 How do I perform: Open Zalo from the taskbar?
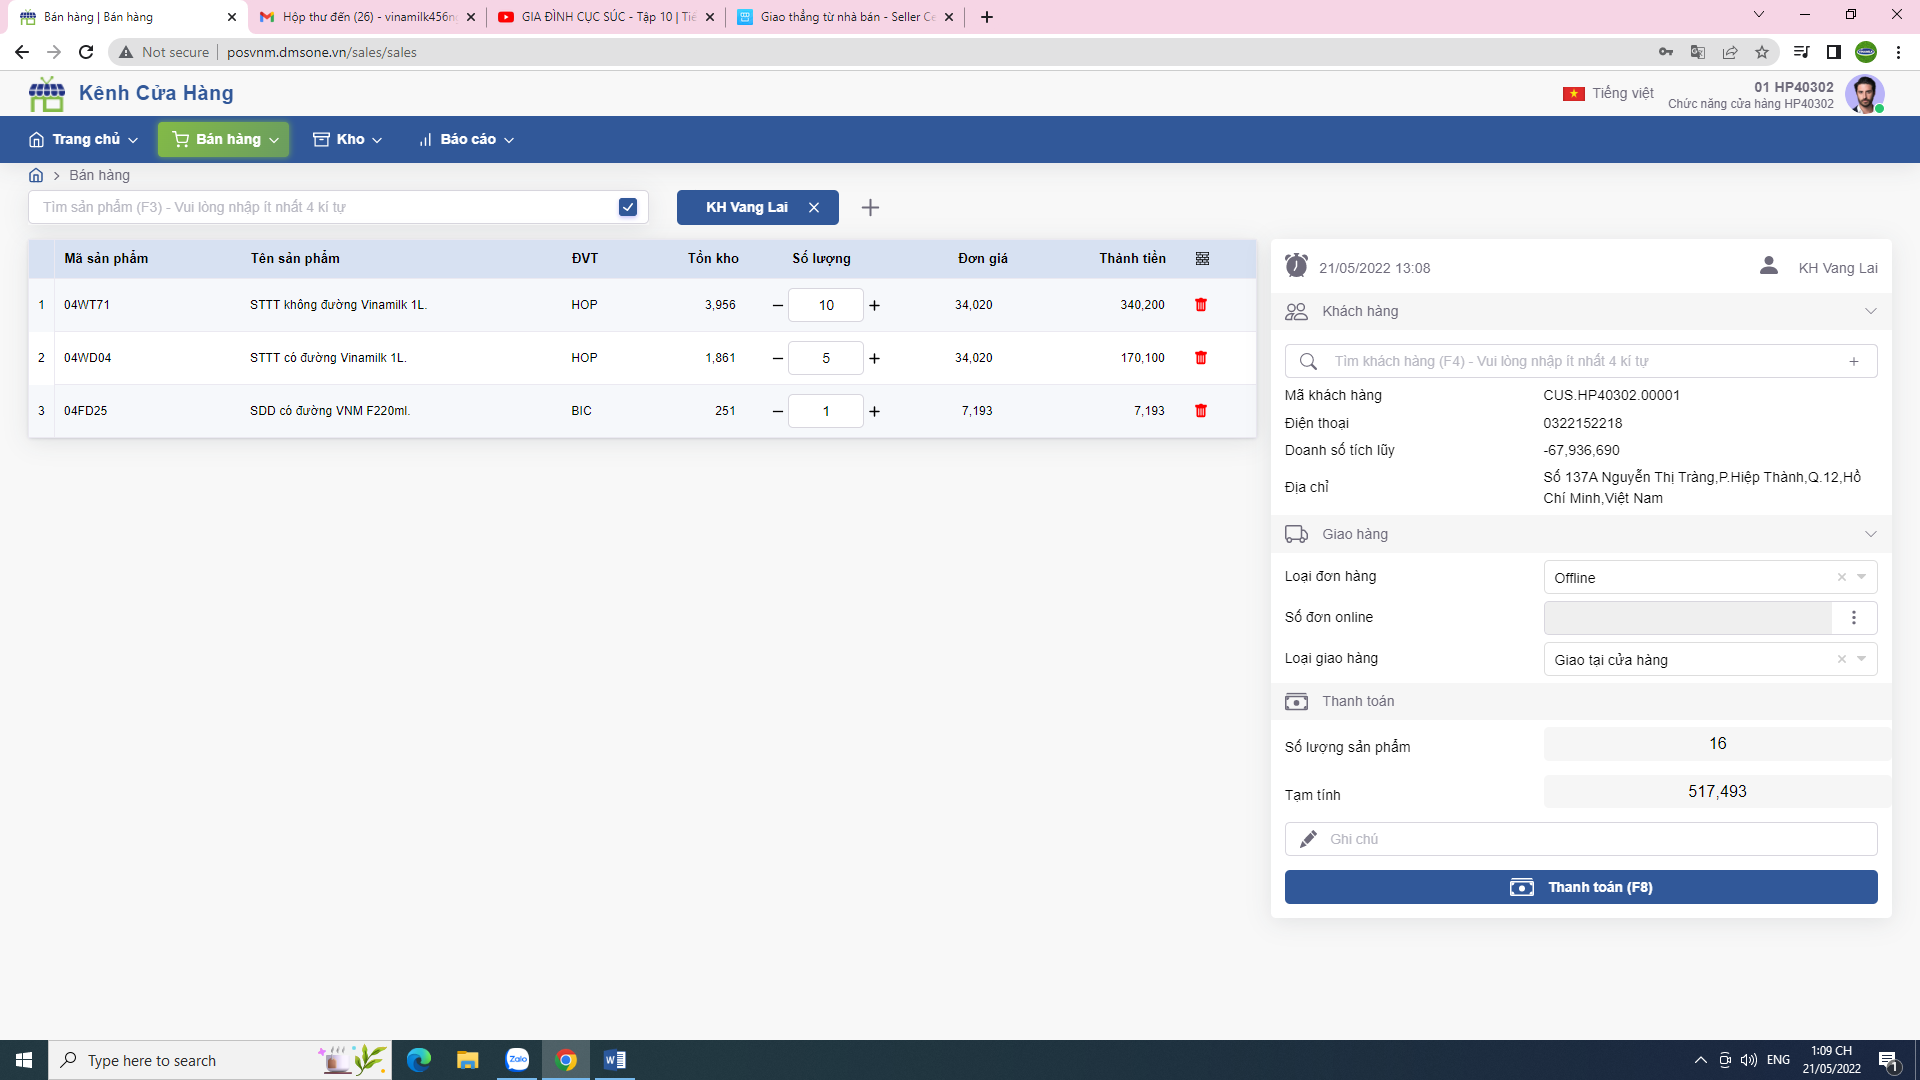(517, 1060)
